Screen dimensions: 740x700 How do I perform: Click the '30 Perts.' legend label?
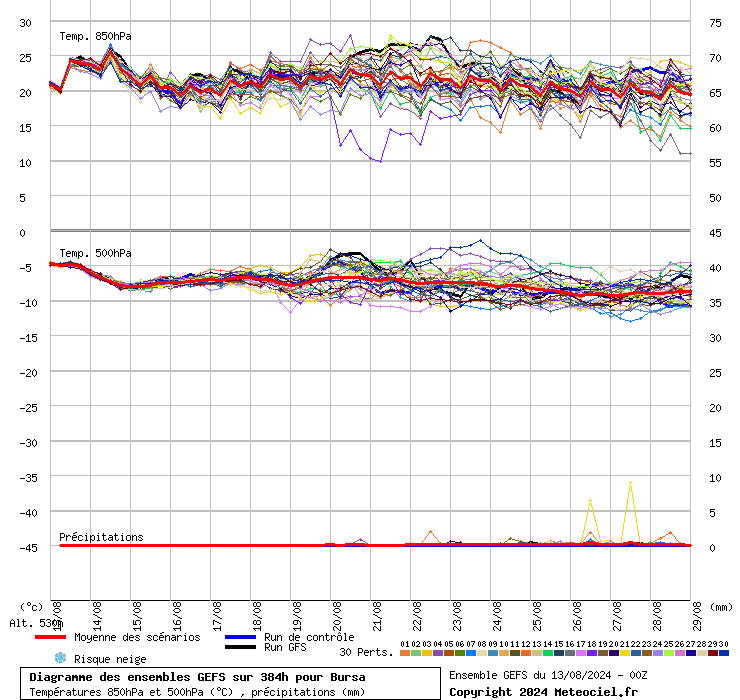366,652
